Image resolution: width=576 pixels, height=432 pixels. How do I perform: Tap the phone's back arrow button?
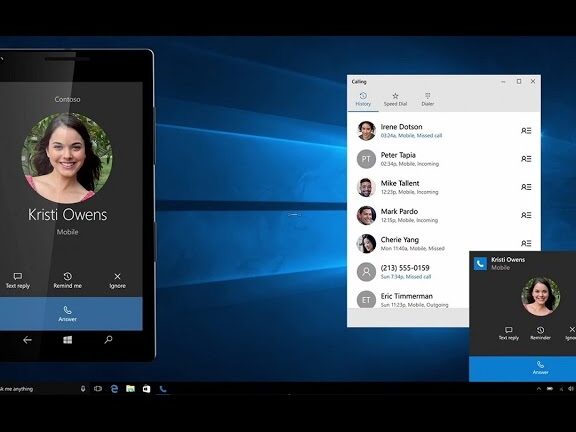click(27, 340)
